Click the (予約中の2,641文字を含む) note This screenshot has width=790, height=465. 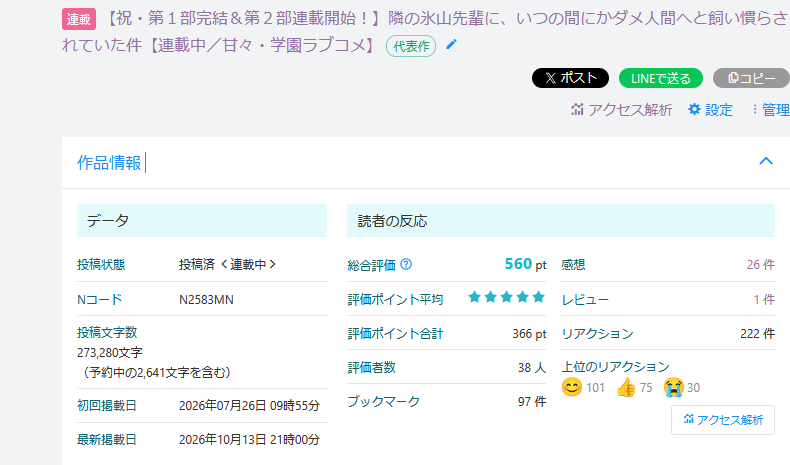point(157,372)
